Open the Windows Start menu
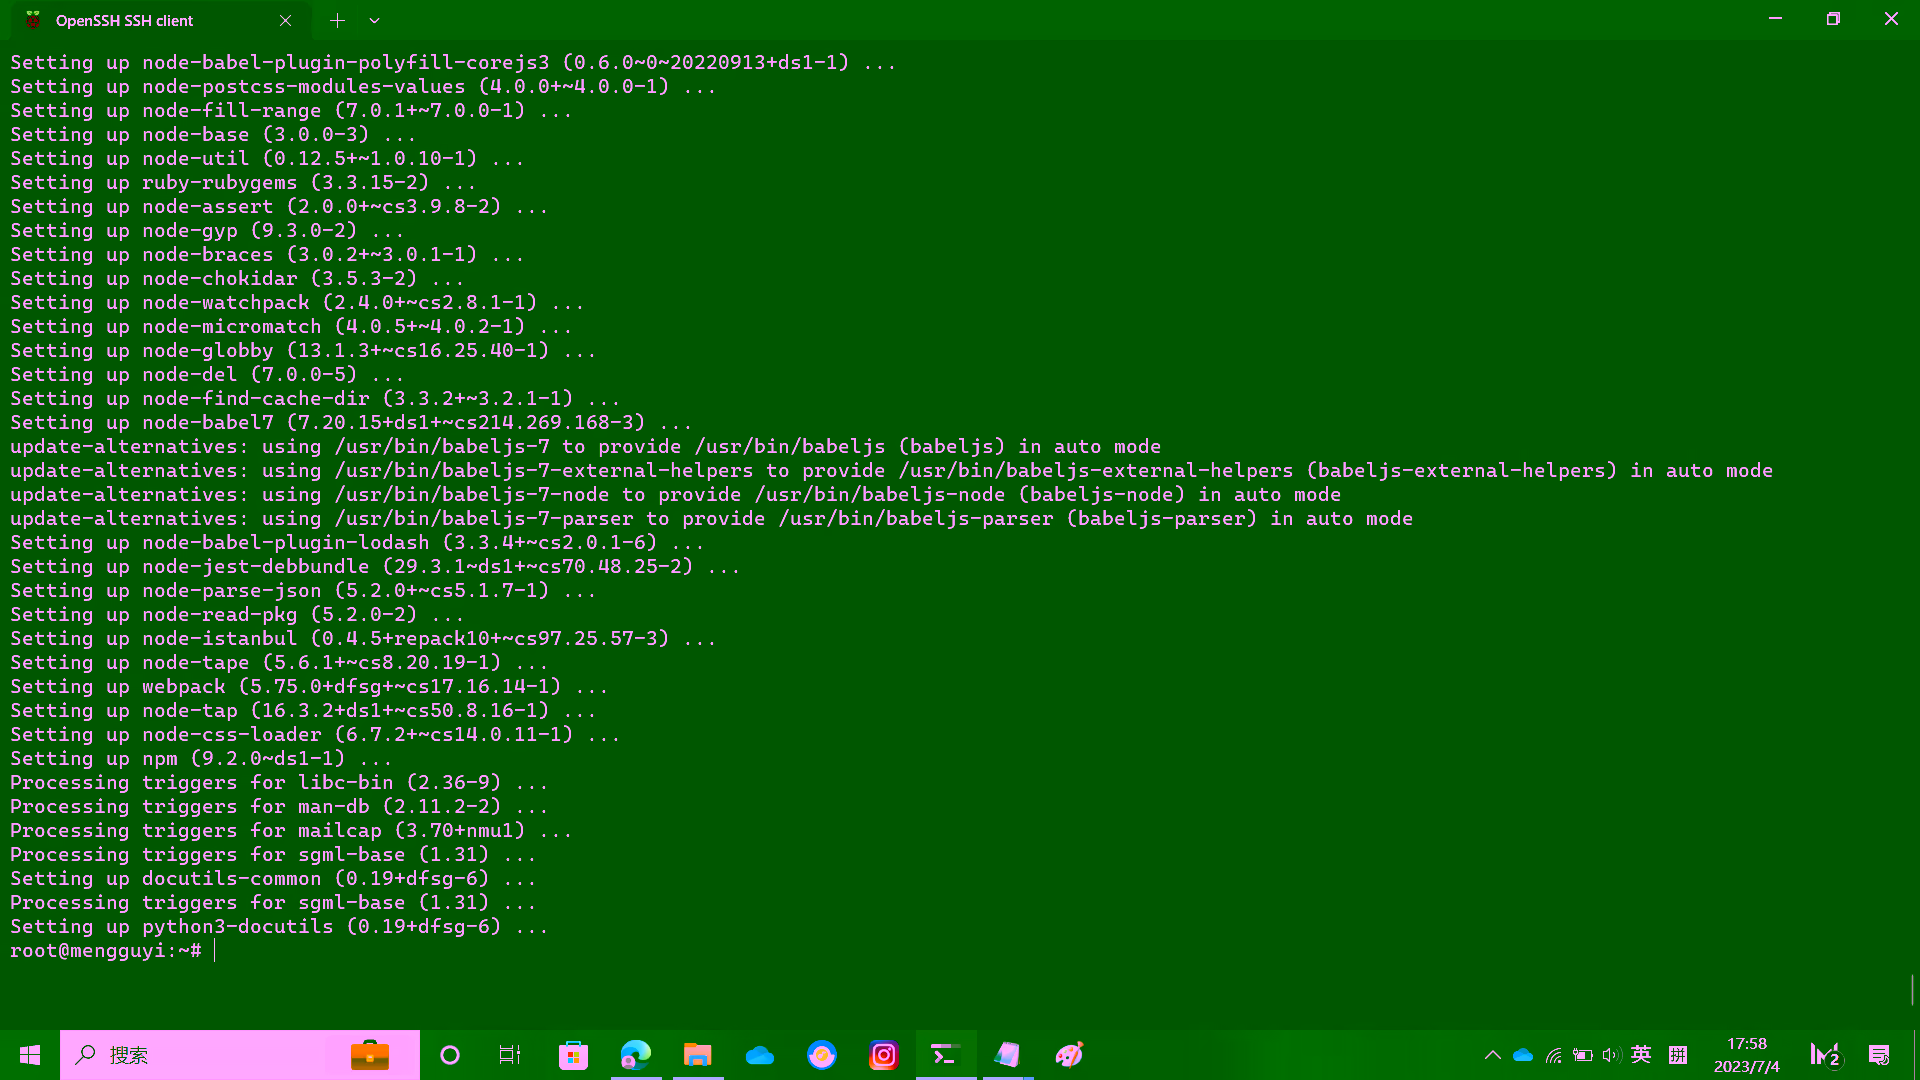The height and width of the screenshot is (1080, 1920). (30, 1055)
